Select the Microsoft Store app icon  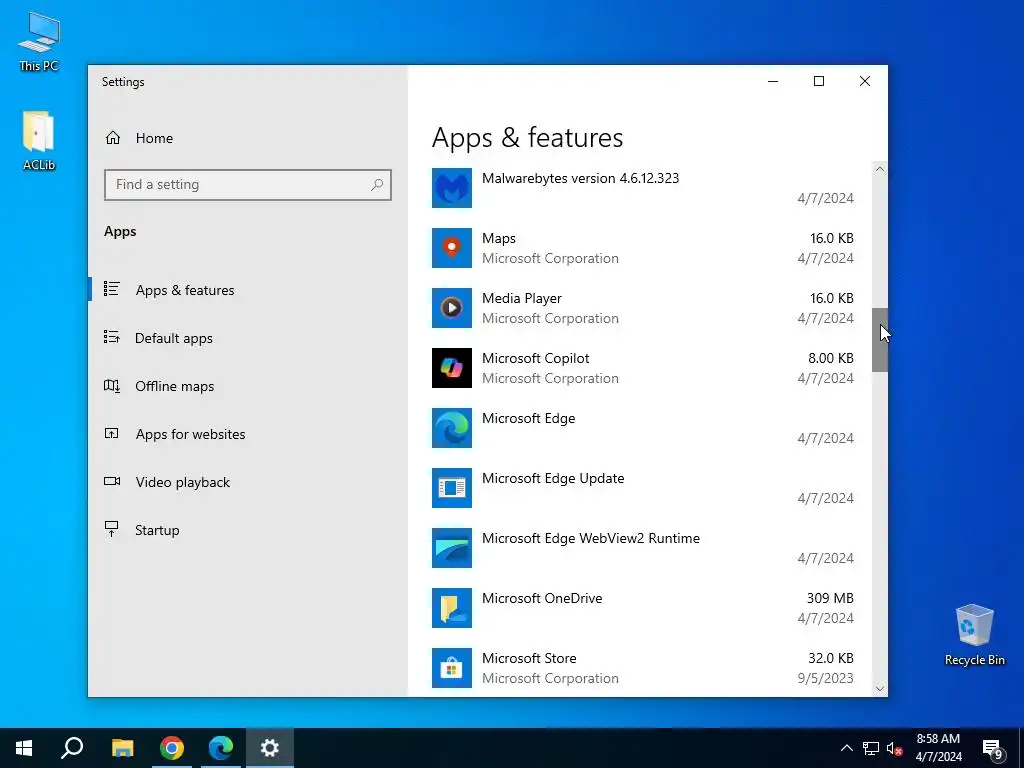[451, 668]
